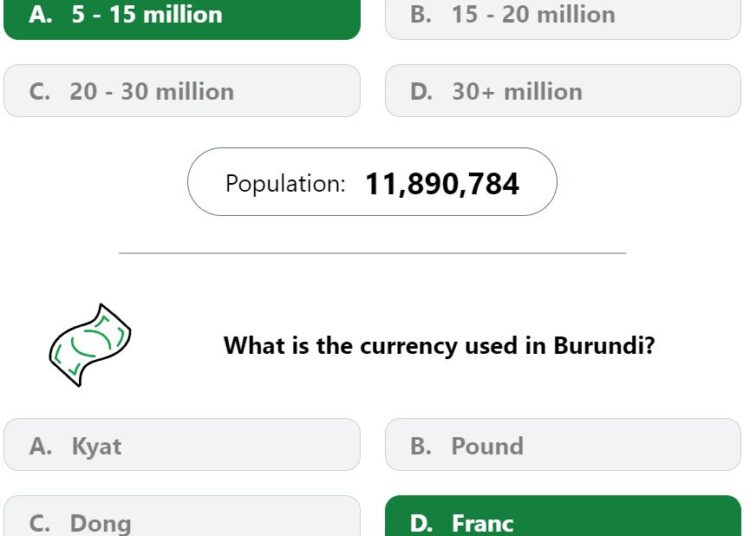Select the Franc answer option

click(x=563, y=516)
